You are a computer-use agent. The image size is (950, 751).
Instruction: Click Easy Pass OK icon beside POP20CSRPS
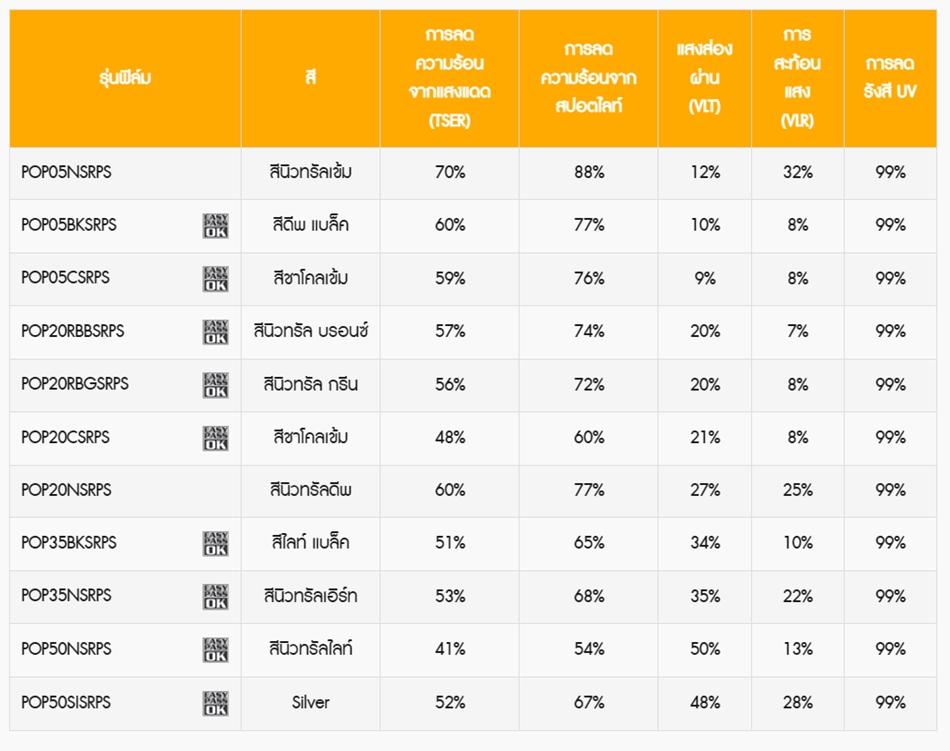point(216,438)
